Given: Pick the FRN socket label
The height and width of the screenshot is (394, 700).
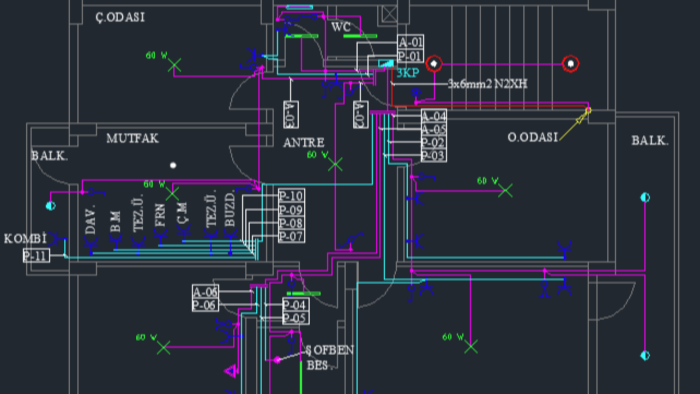Looking at the screenshot, I should pos(160,216).
